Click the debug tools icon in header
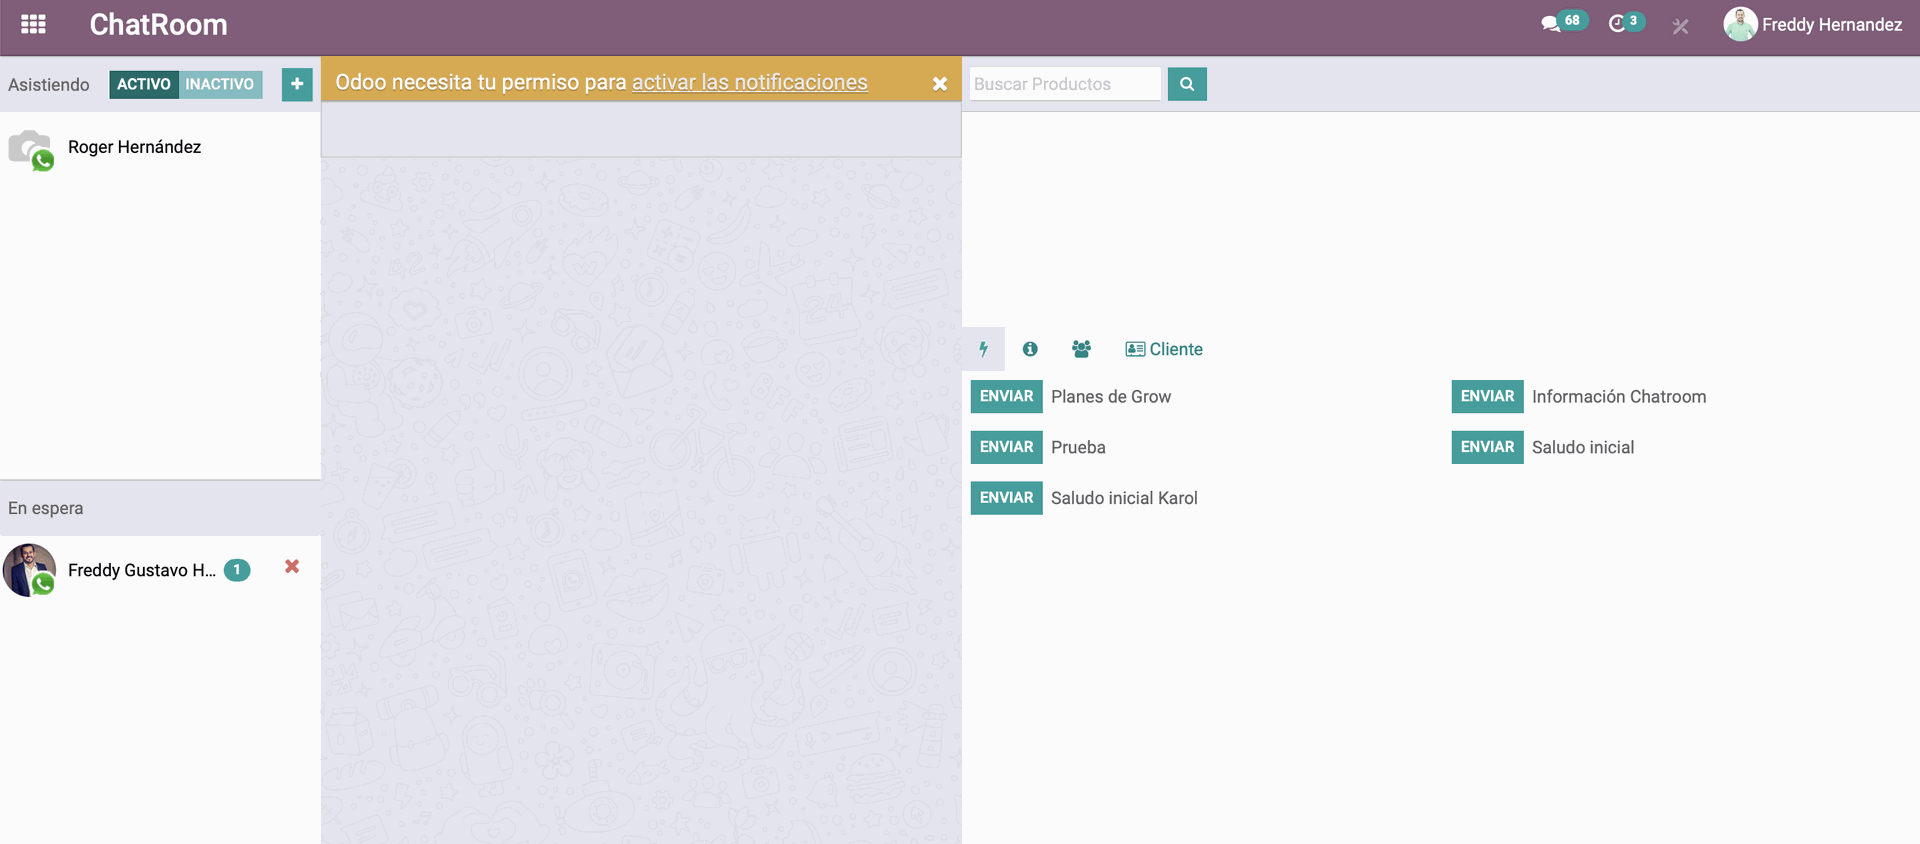The width and height of the screenshot is (1920, 844). [1680, 26]
